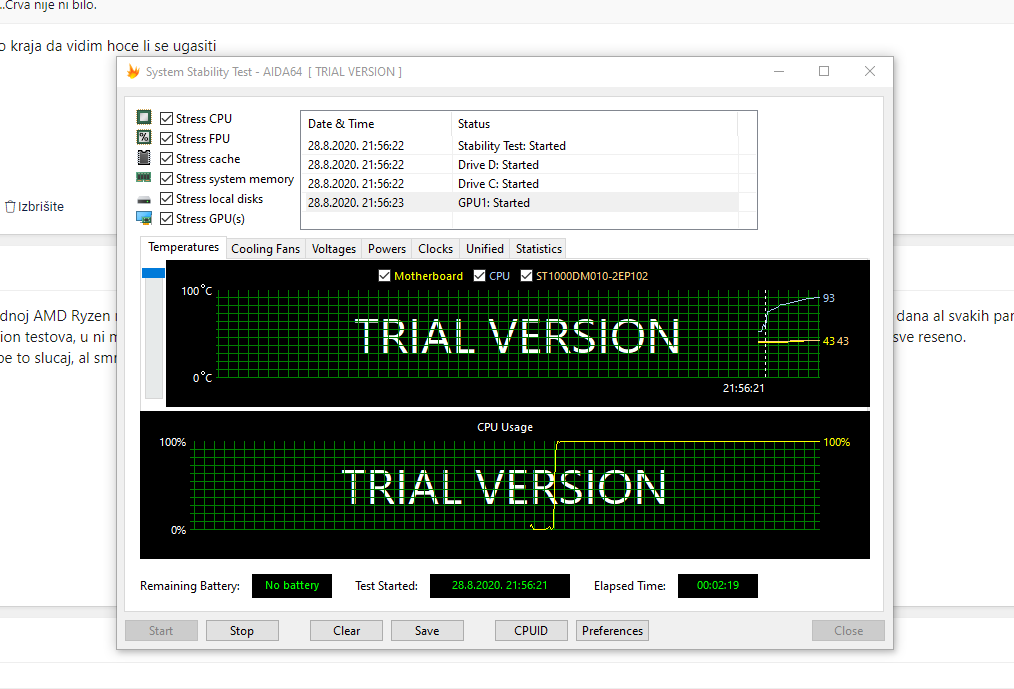Click the CPU chip icon beside Stress CPU
Screen dimensions: 1014x689
(x=144, y=118)
